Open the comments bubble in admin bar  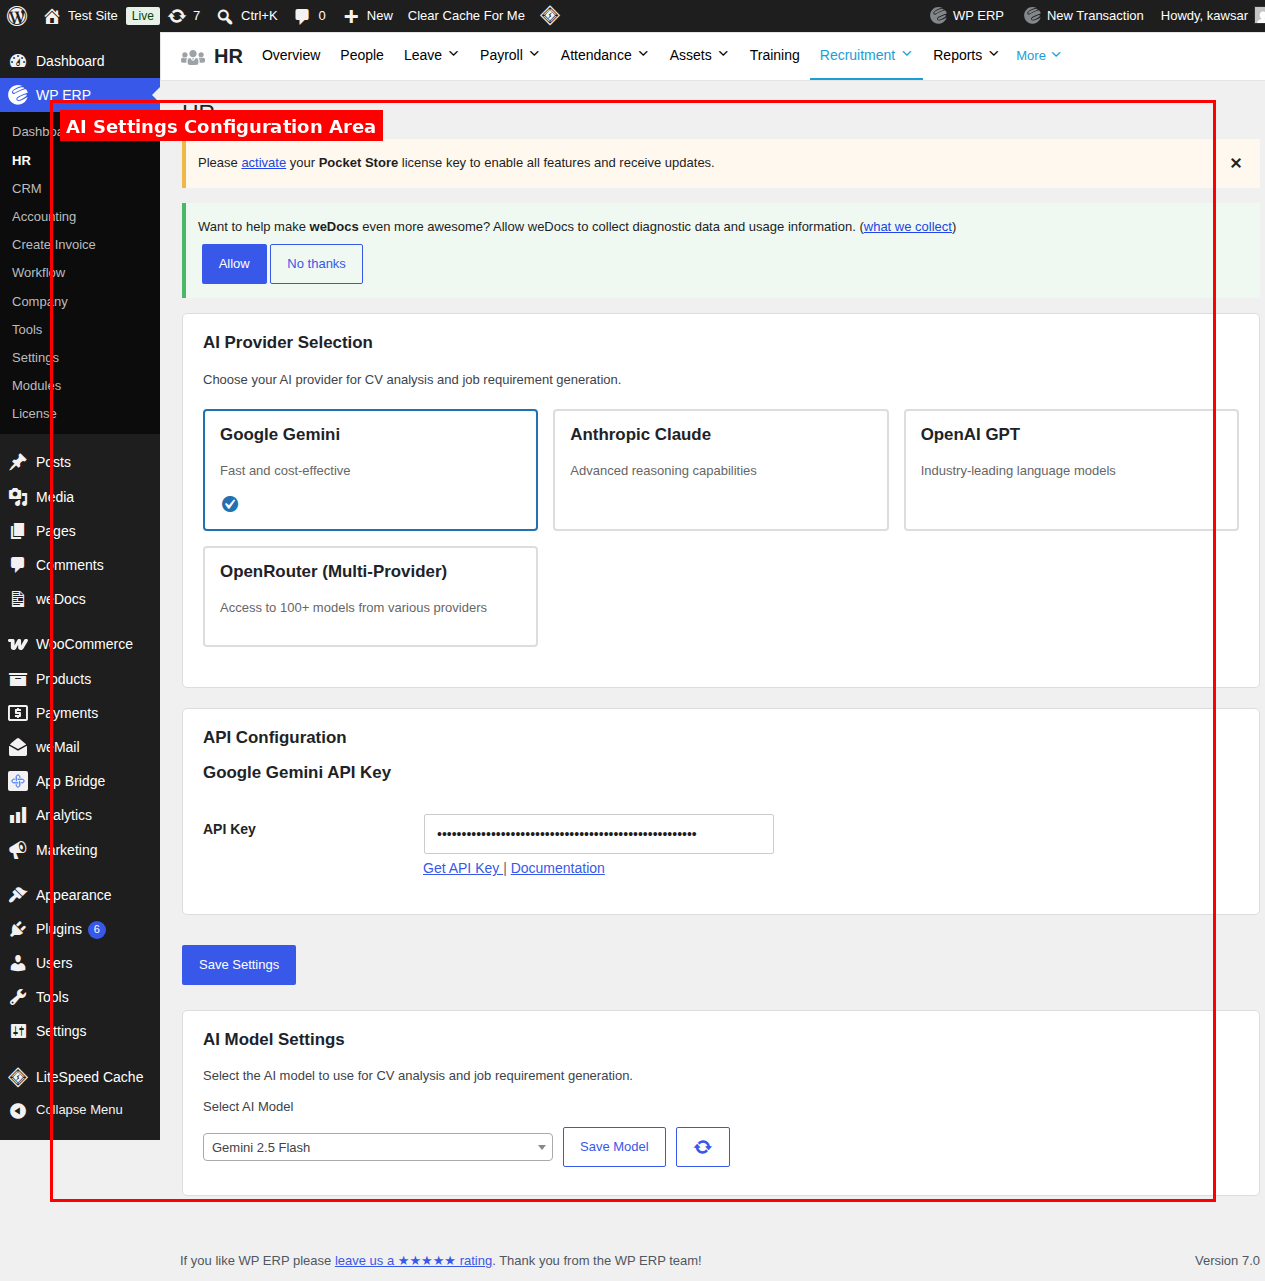(302, 16)
